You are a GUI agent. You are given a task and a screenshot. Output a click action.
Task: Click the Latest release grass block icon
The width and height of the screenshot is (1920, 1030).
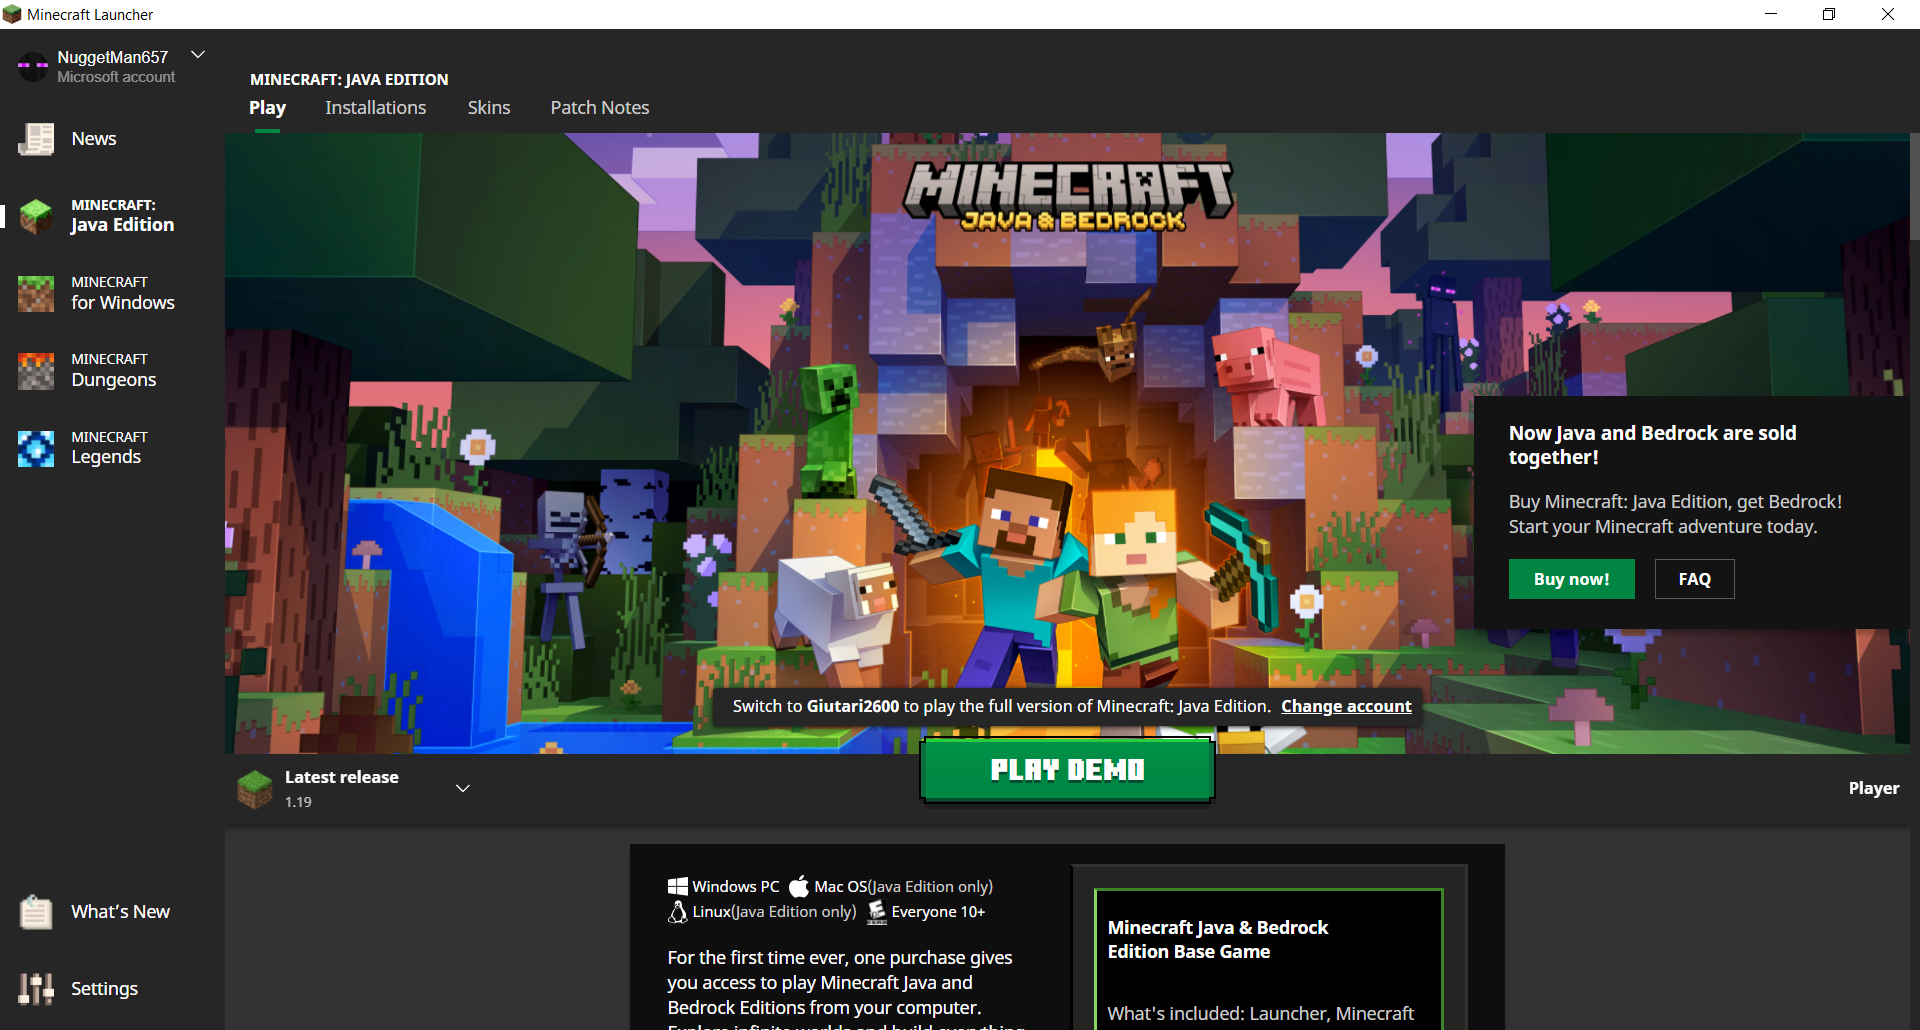click(x=255, y=789)
